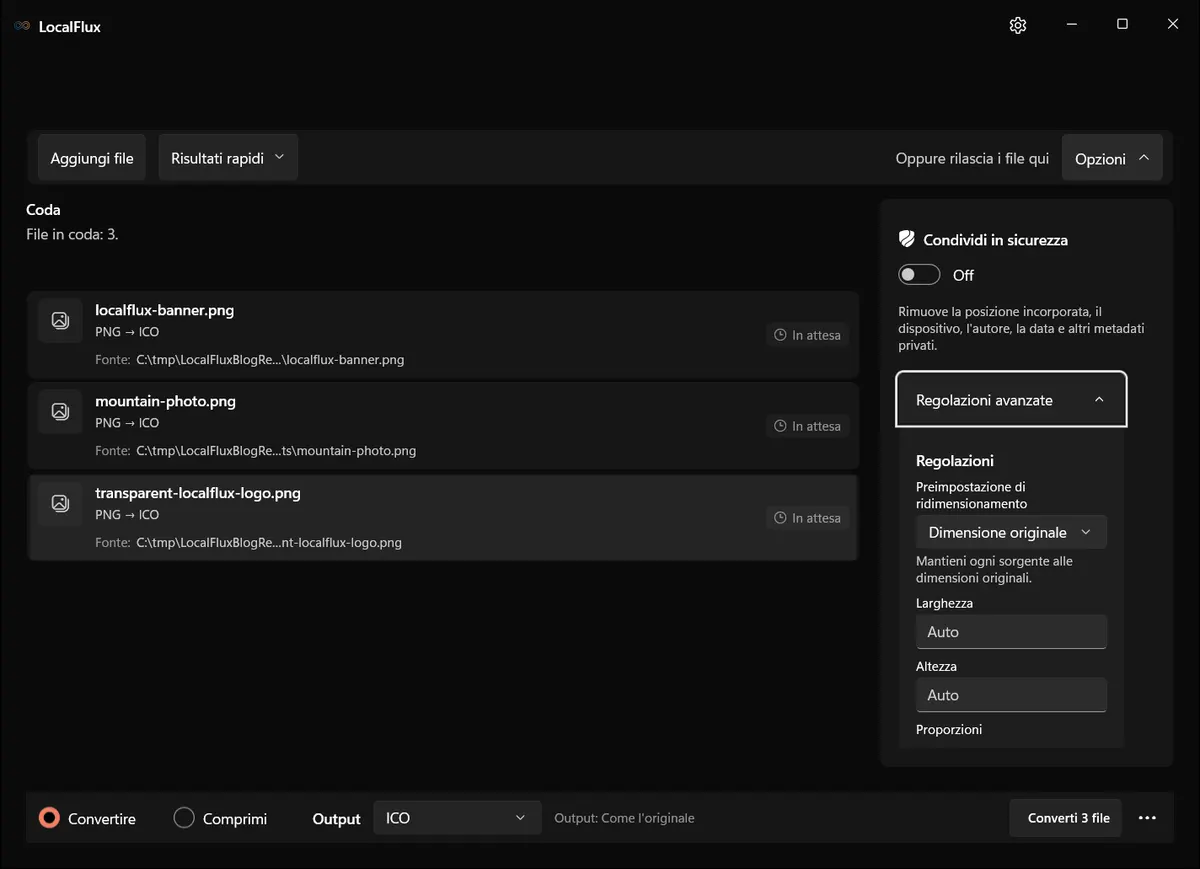Open the ICO output format dropdown
Screen dimensions: 1200x869
(x=457, y=818)
